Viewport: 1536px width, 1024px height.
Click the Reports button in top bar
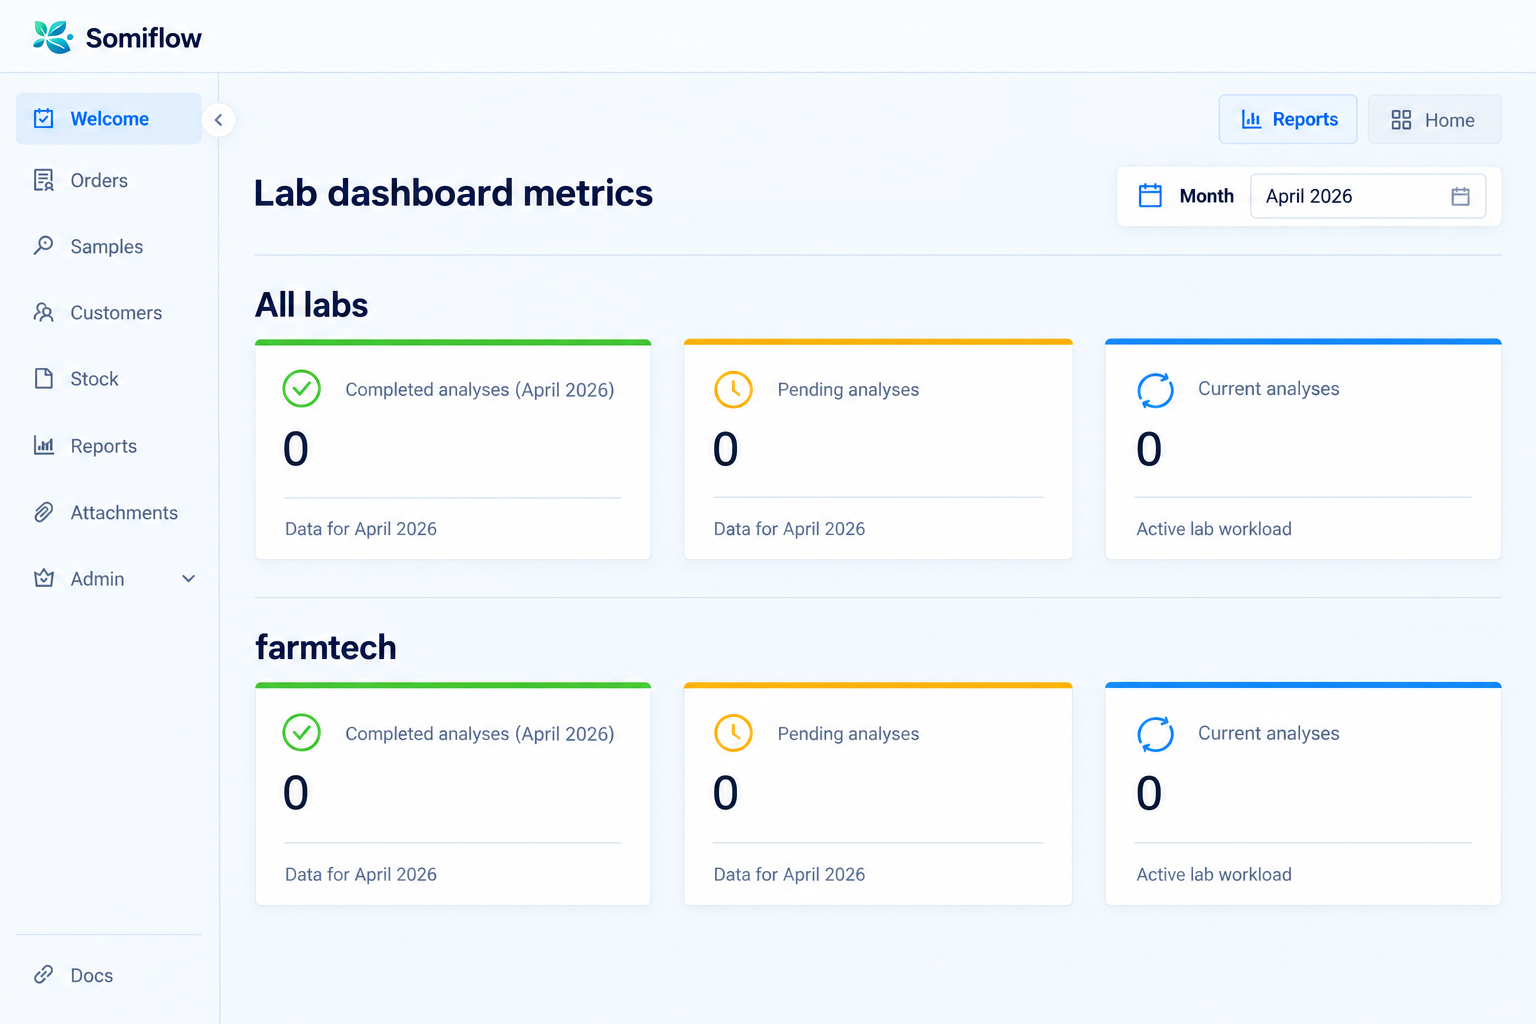1288,119
